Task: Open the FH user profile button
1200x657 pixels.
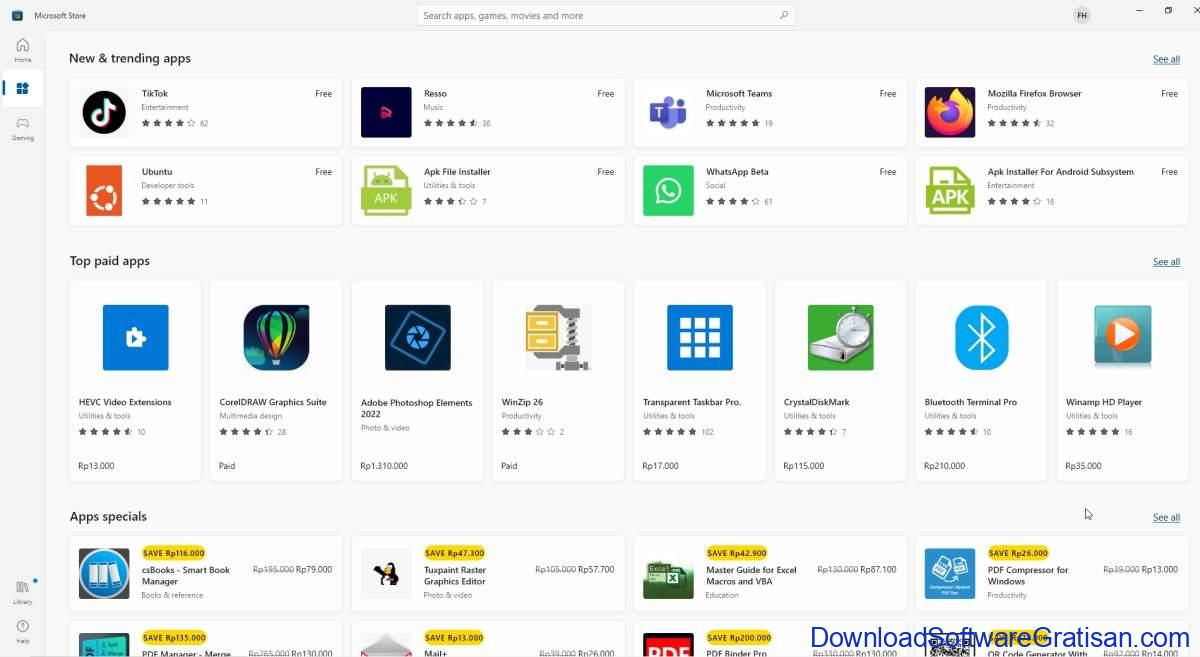Action: (1082, 15)
